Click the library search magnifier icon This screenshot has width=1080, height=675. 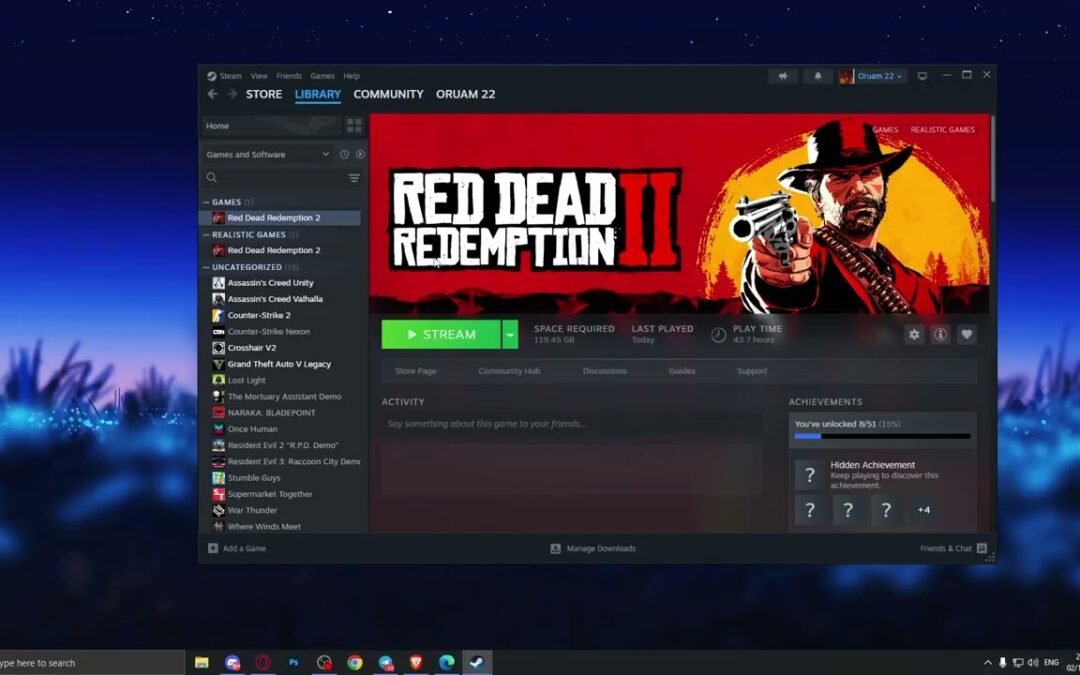[210, 177]
